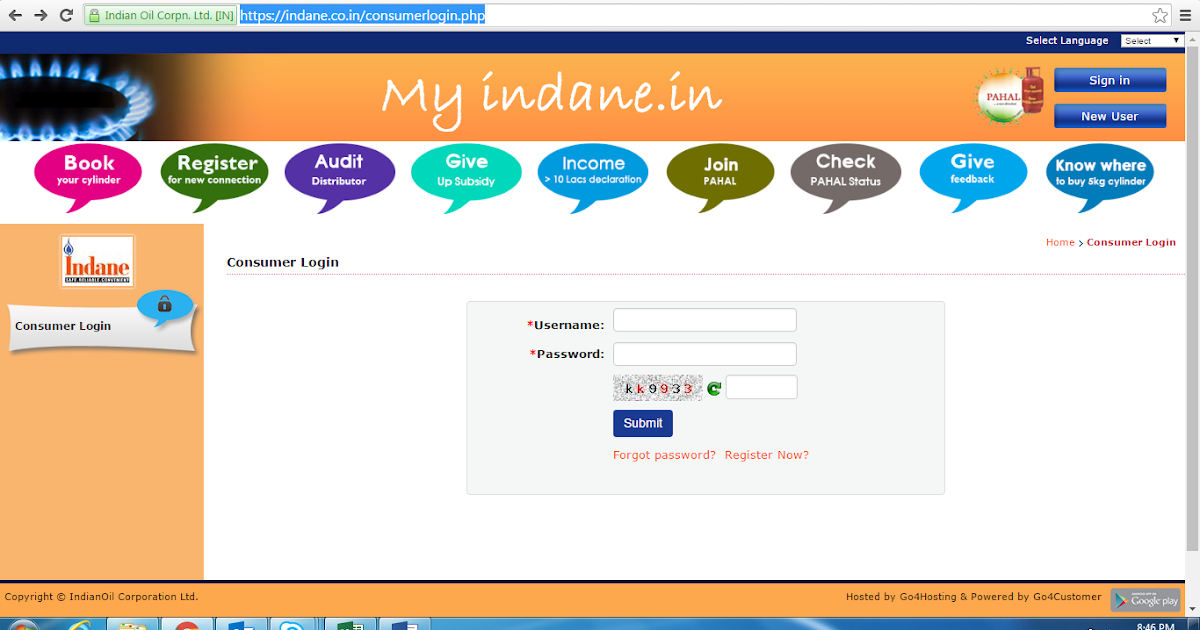Click the green padlock site identity badge

click(160, 16)
